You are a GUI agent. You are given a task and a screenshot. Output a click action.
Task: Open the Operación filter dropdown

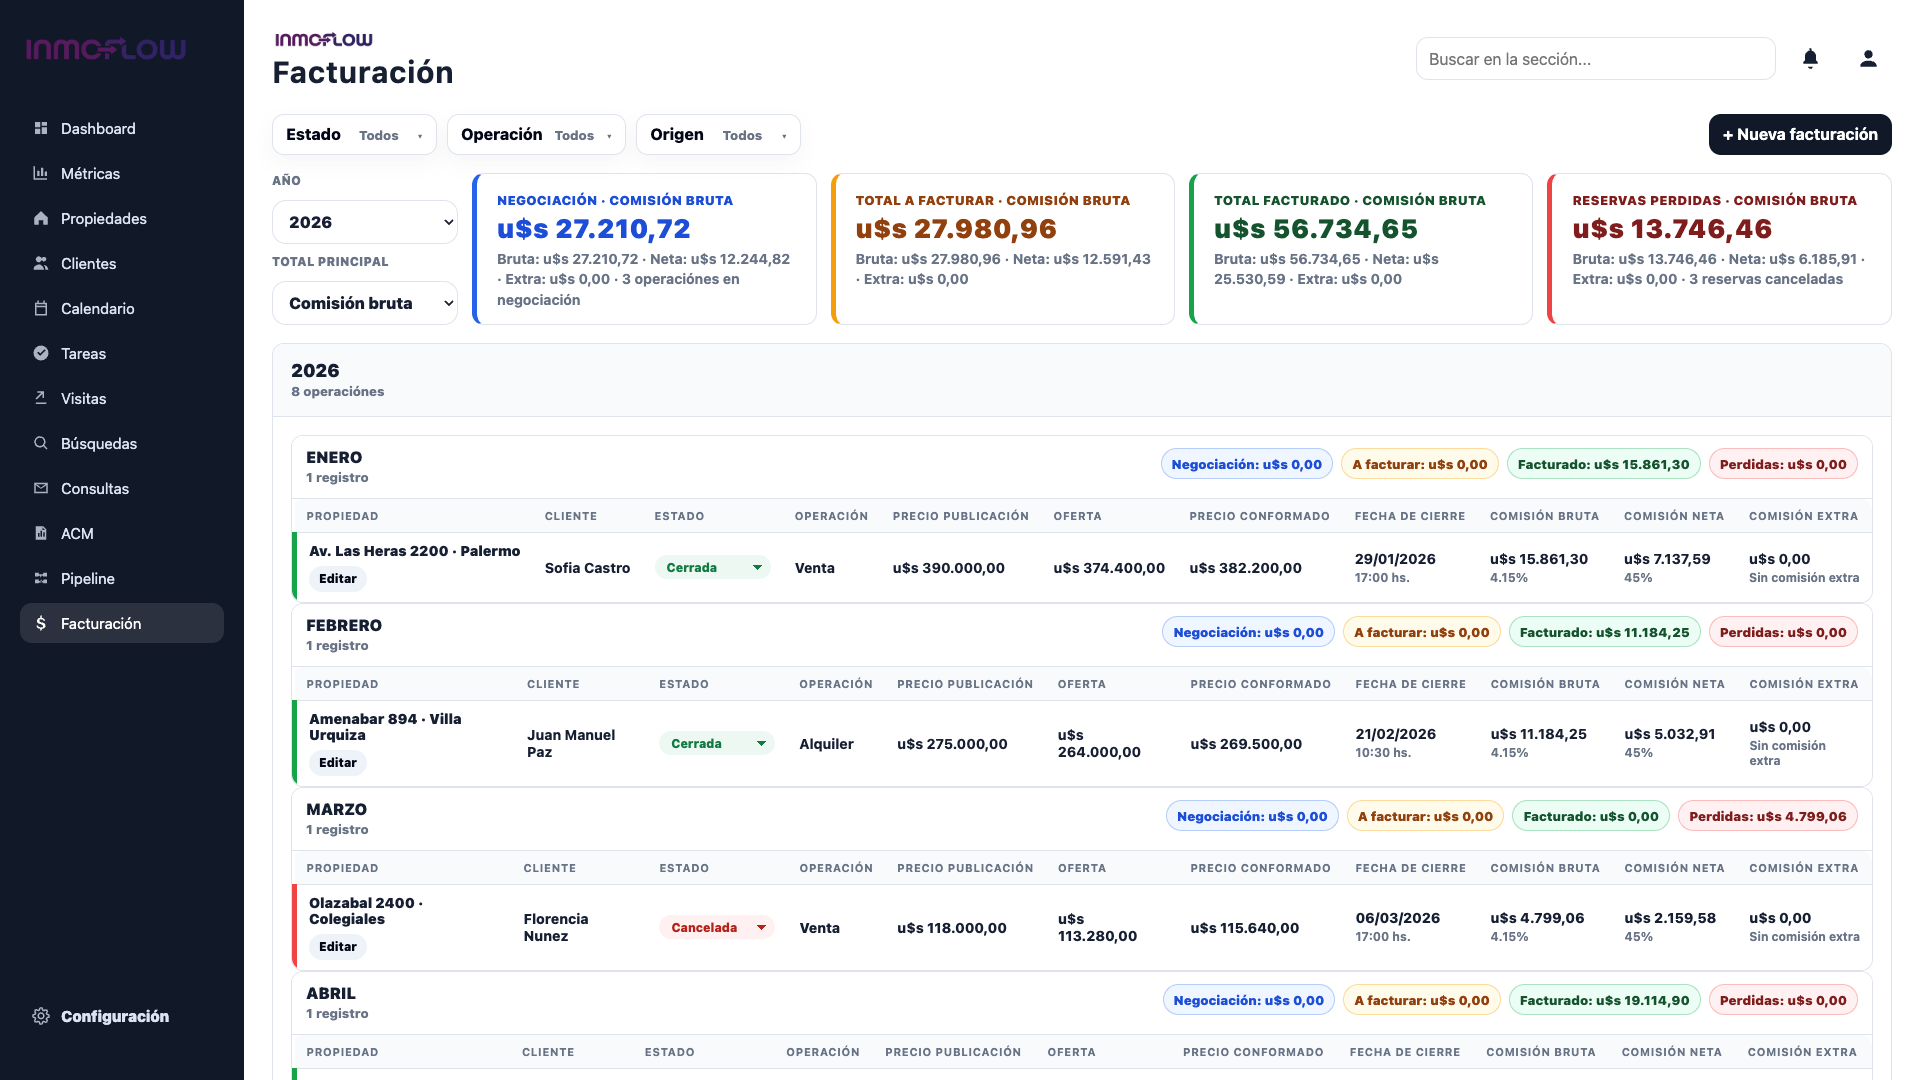pyautogui.click(x=536, y=135)
